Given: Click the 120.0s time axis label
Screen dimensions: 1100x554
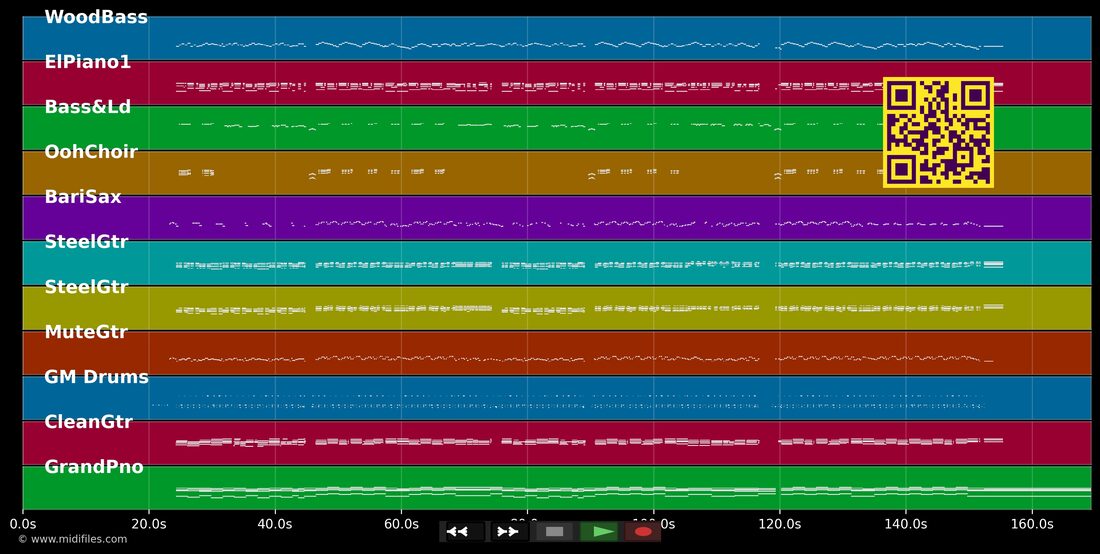Looking at the screenshot, I should coord(779,524).
